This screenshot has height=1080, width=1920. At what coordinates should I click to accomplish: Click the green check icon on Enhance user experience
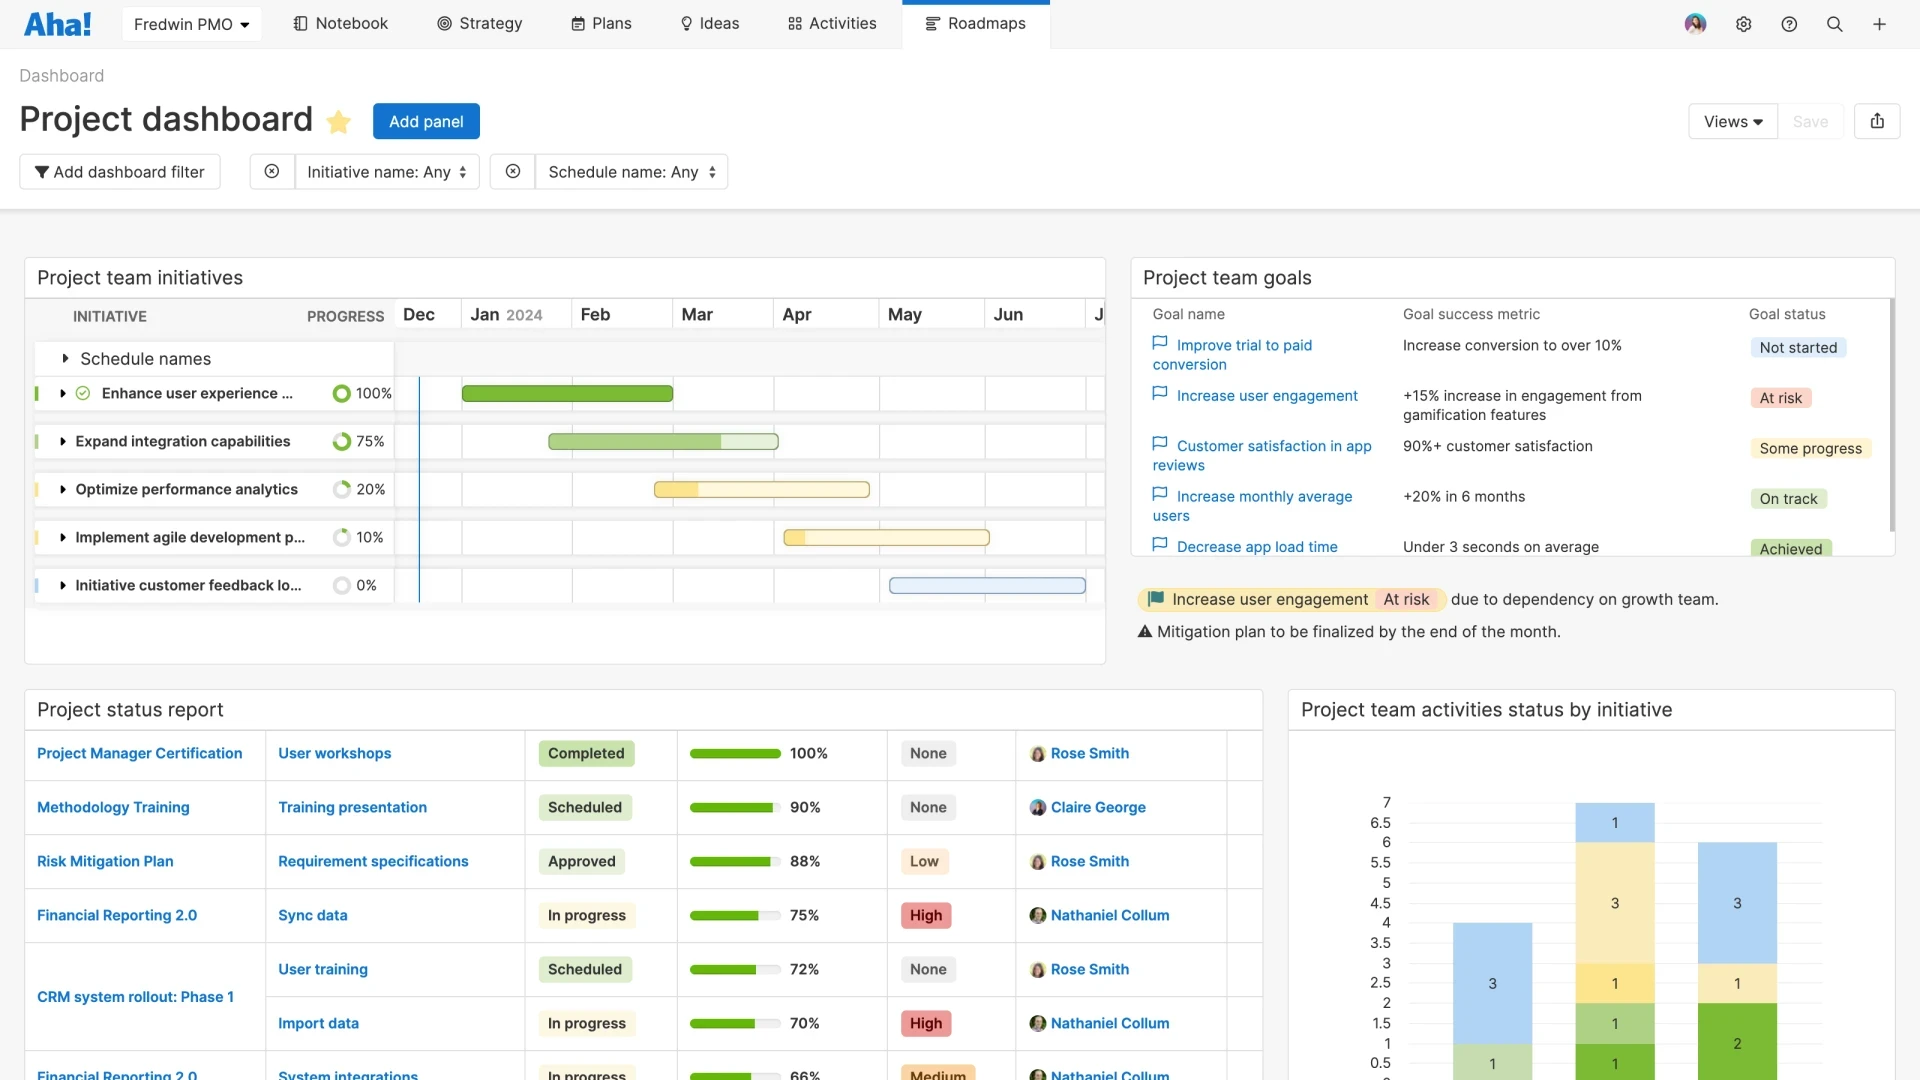pyautogui.click(x=83, y=393)
